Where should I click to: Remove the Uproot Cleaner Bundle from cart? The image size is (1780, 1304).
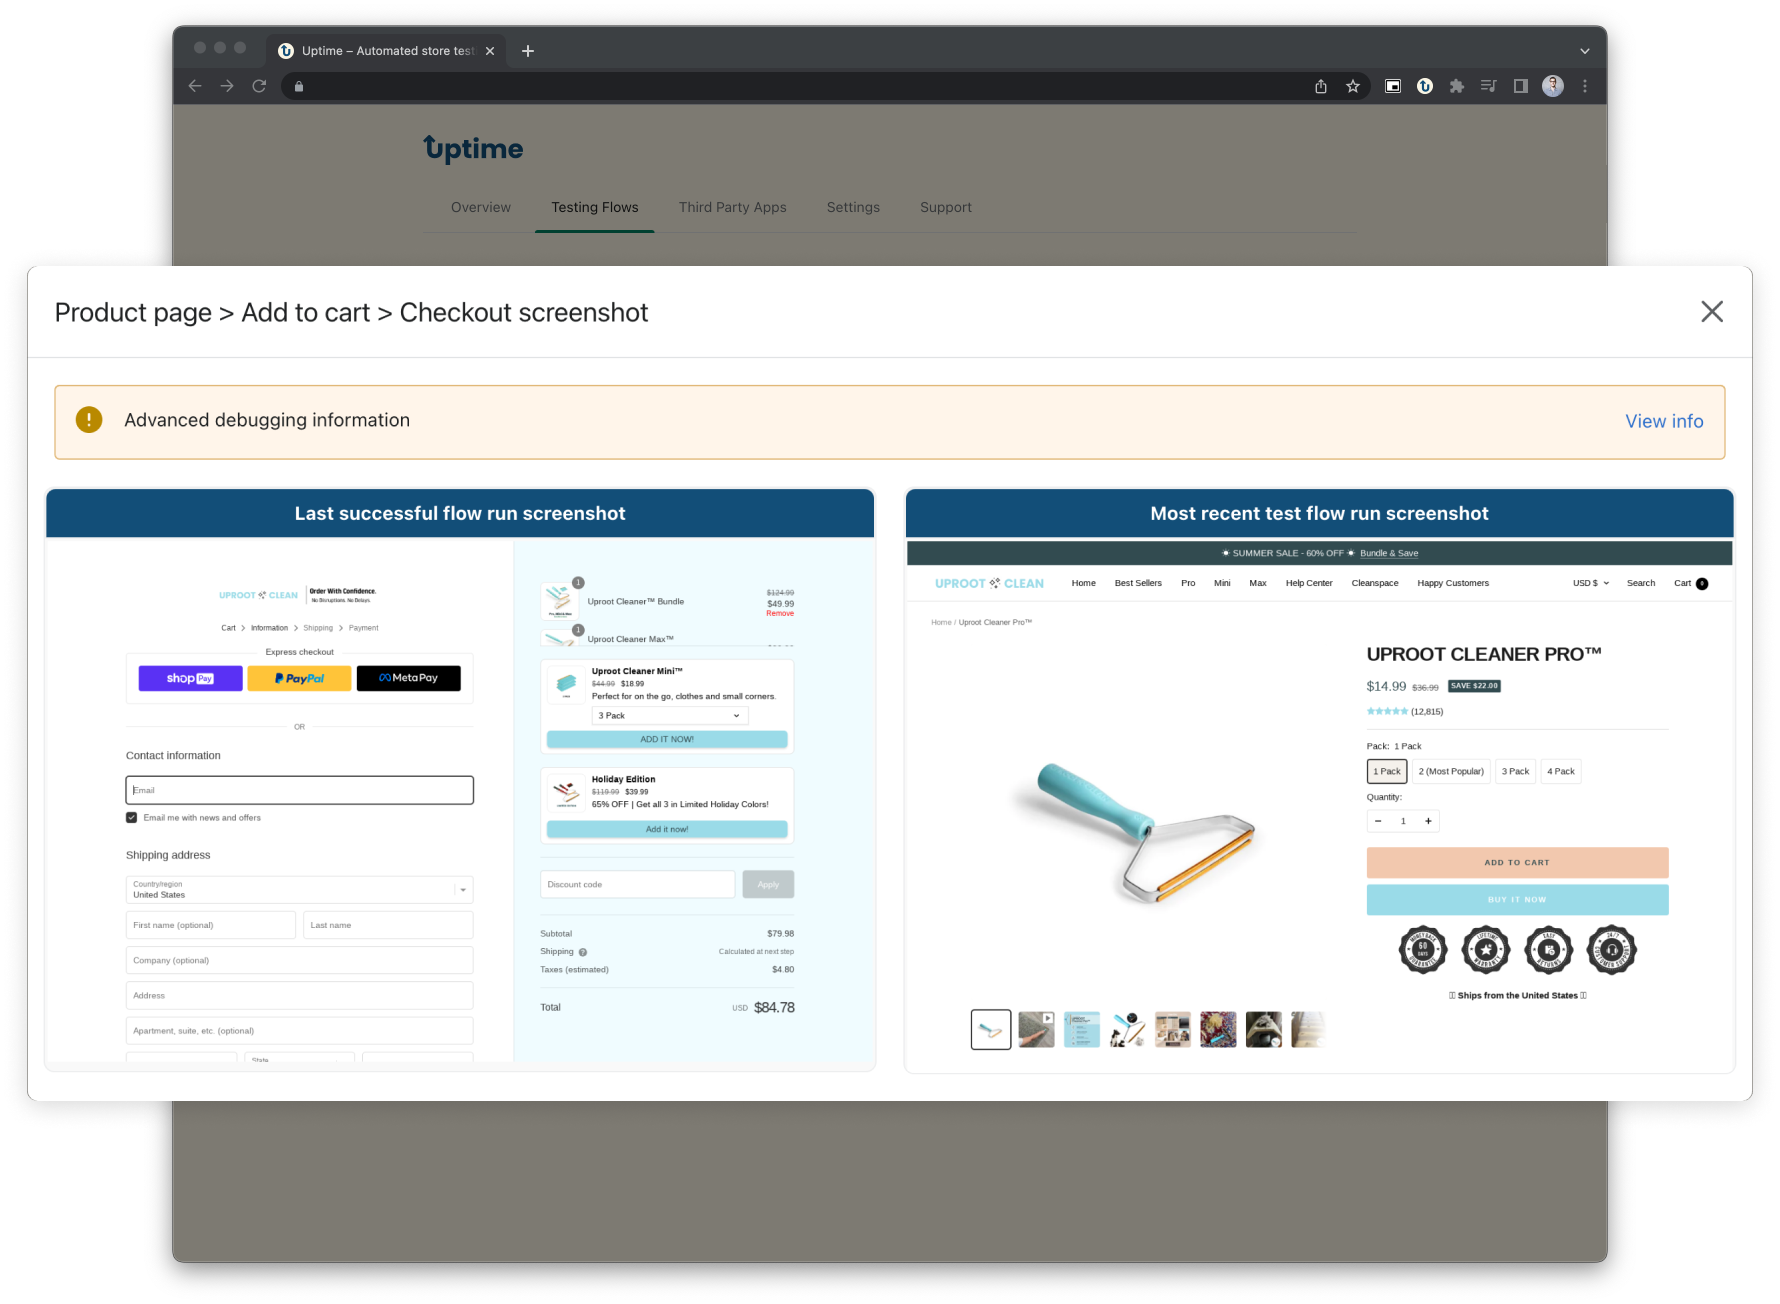[x=780, y=614]
